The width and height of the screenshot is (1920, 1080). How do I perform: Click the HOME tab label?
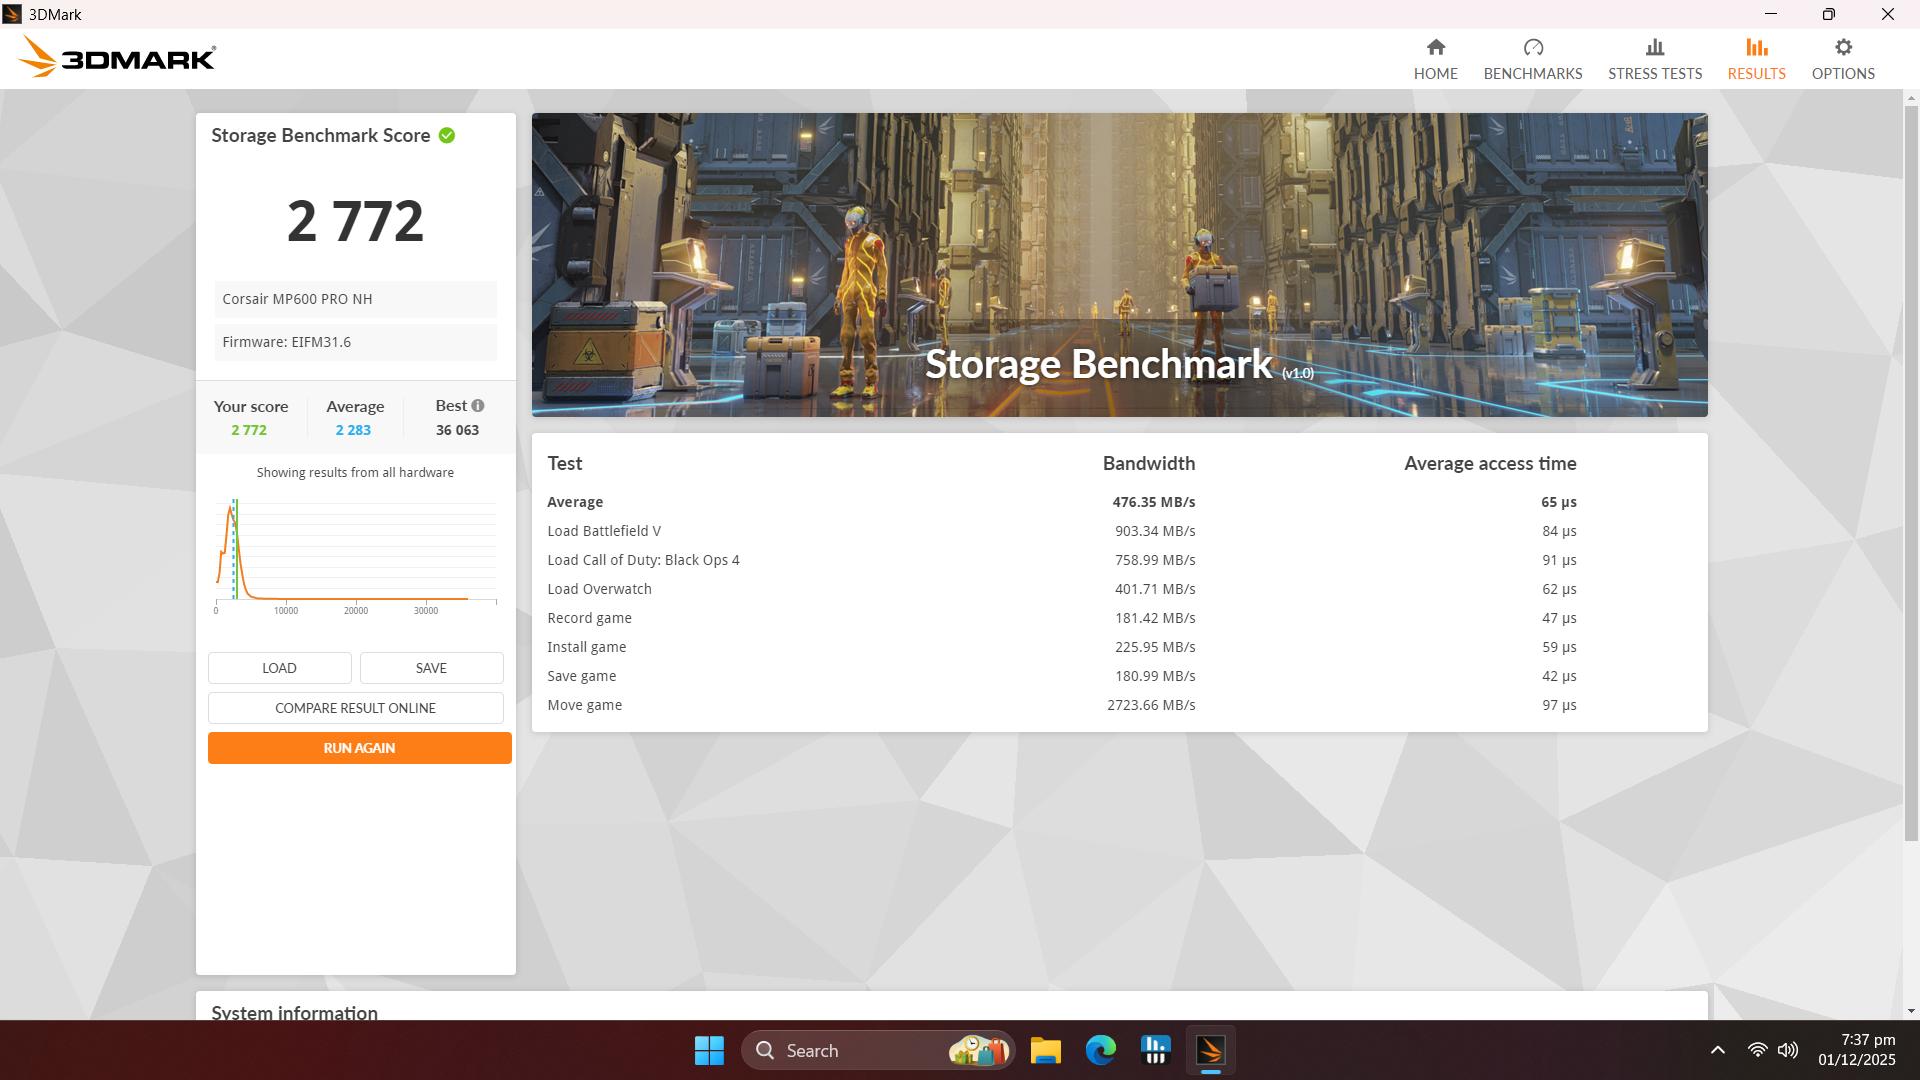1436,73
